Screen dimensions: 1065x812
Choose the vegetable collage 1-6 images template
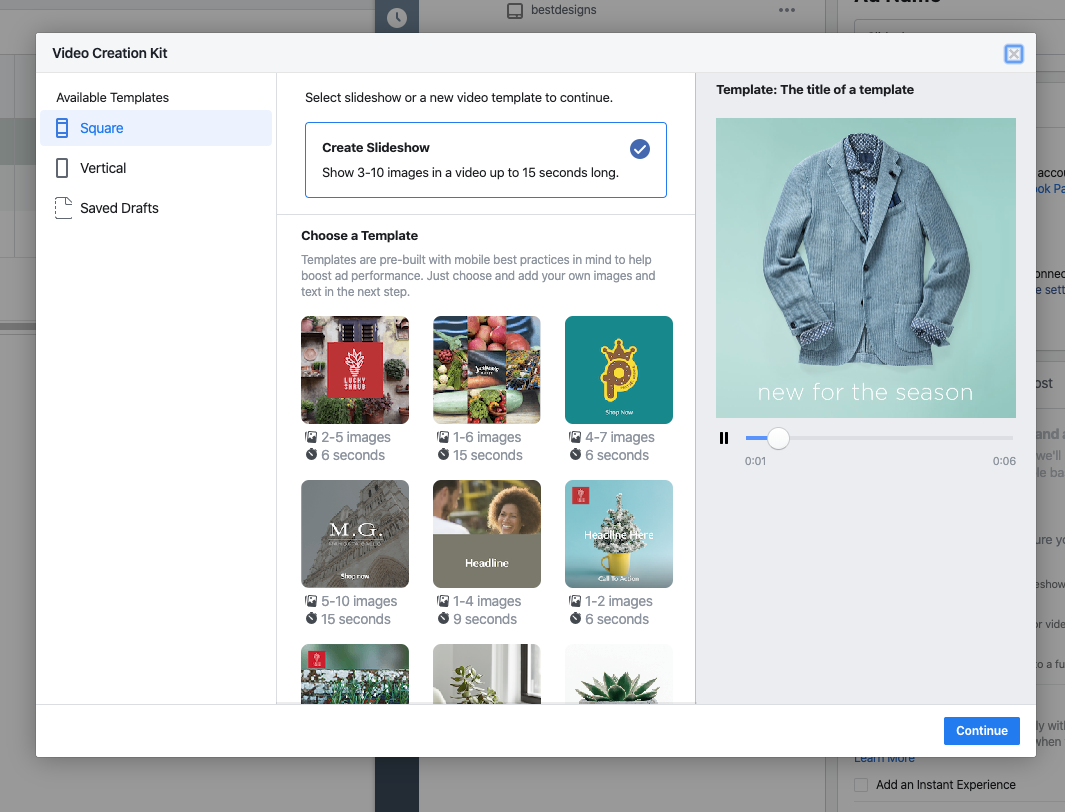(487, 370)
